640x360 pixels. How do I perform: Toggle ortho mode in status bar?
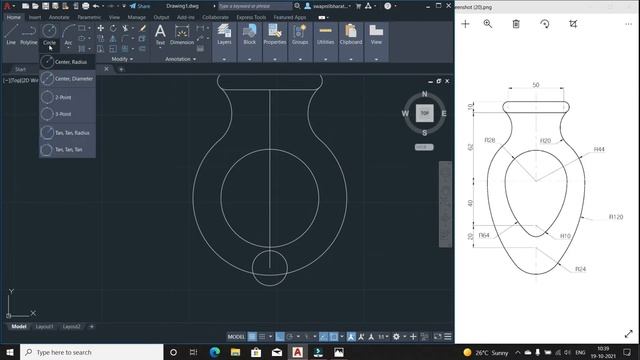[280, 337]
